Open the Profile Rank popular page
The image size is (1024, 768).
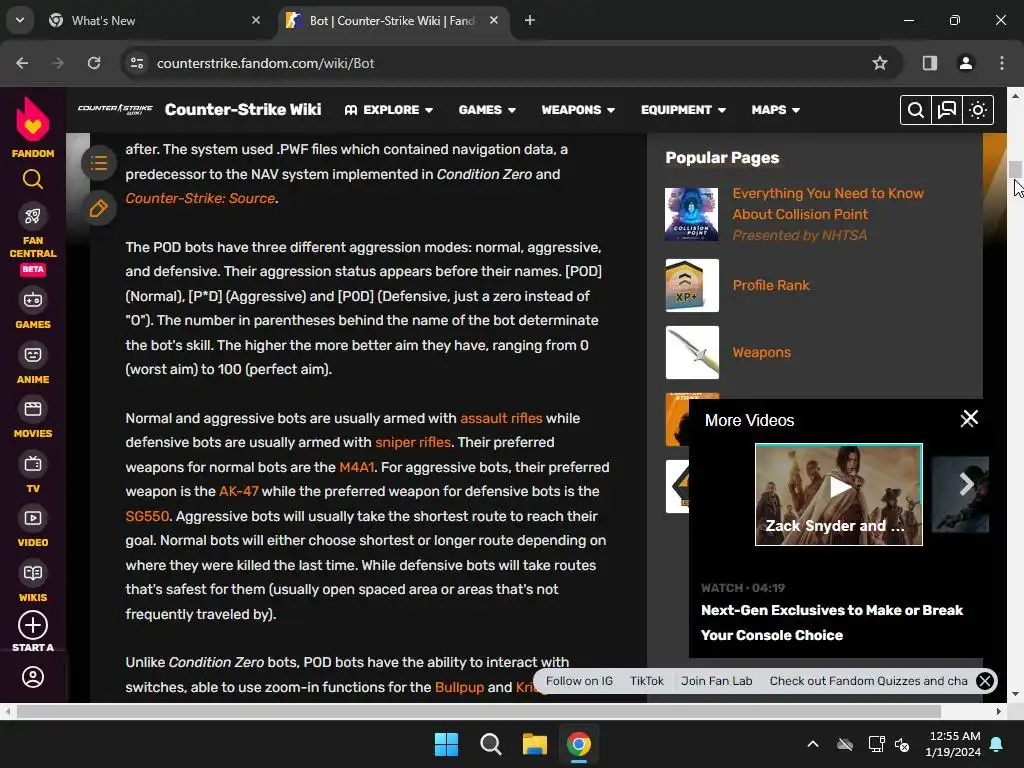pyautogui.click(x=771, y=285)
